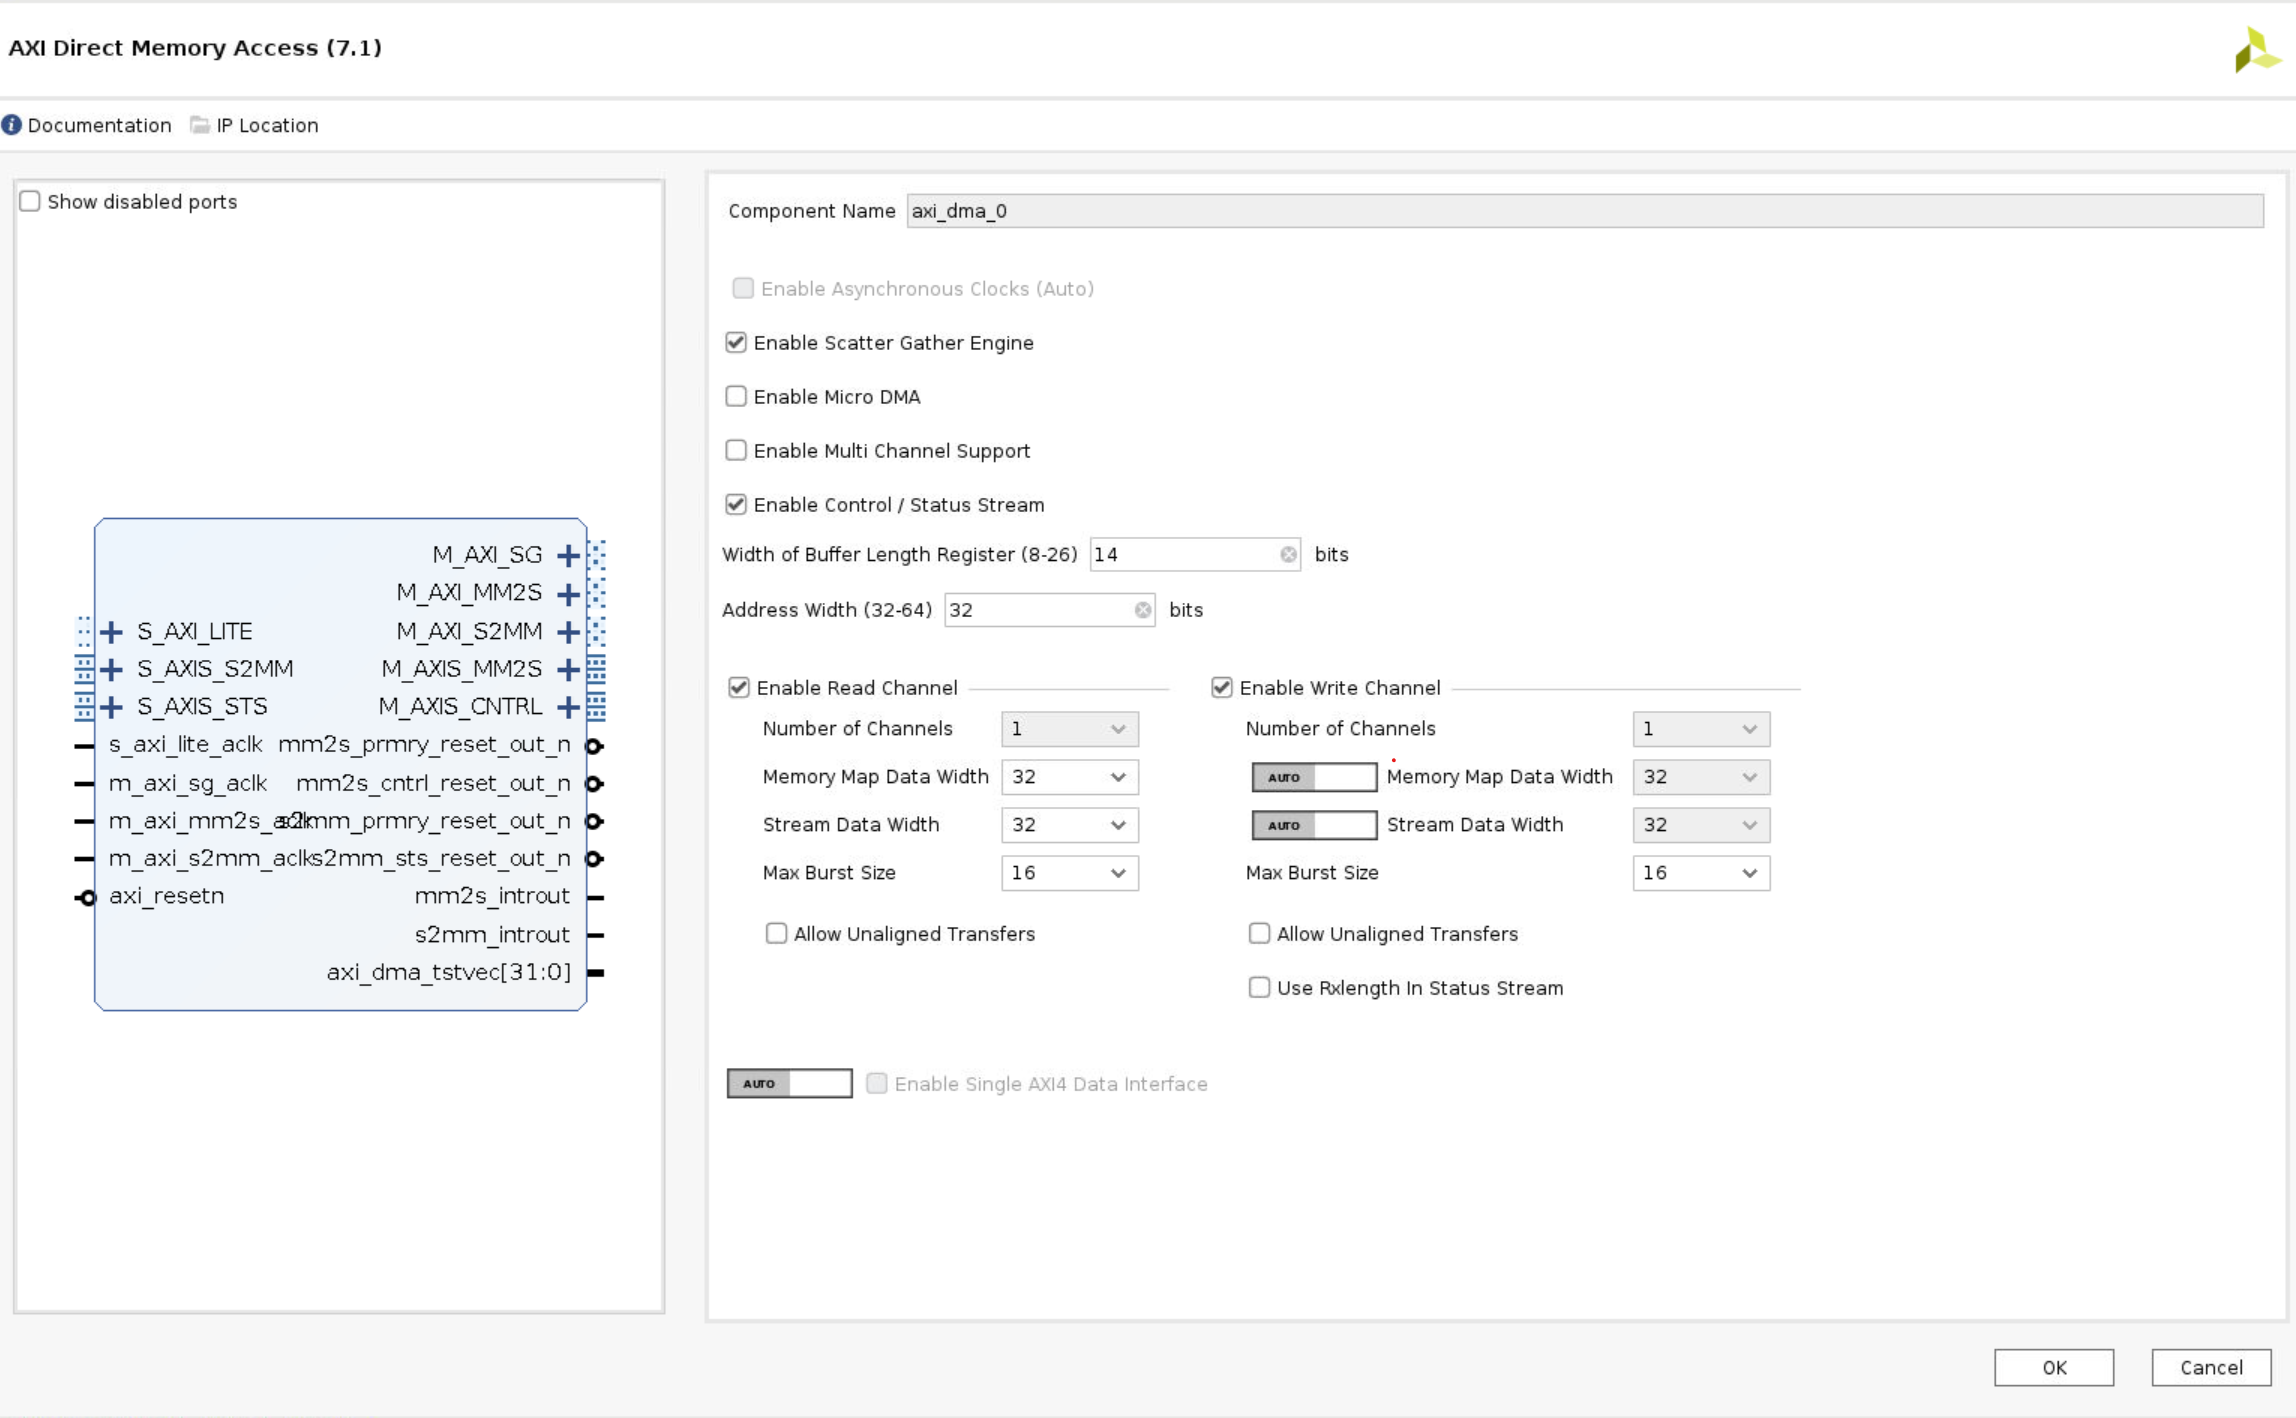This screenshot has height=1418, width=2296.
Task: Check Use Rxlength In Status Stream
Action: pos(1259,987)
